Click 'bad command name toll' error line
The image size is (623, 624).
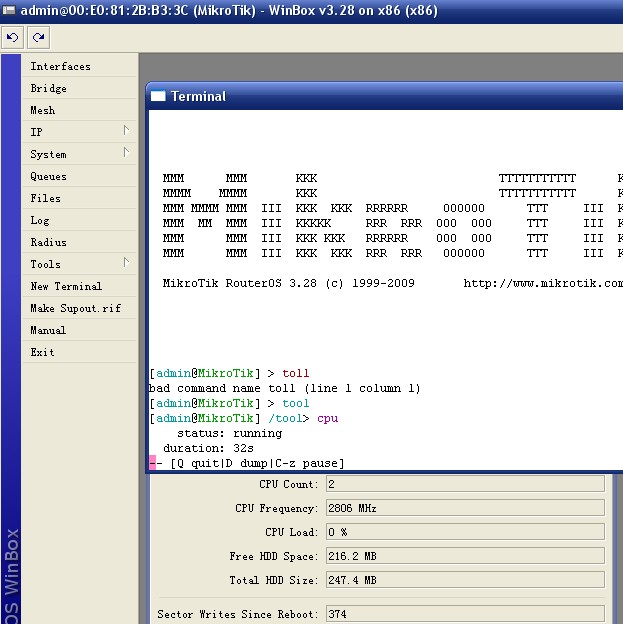coord(284,388)
